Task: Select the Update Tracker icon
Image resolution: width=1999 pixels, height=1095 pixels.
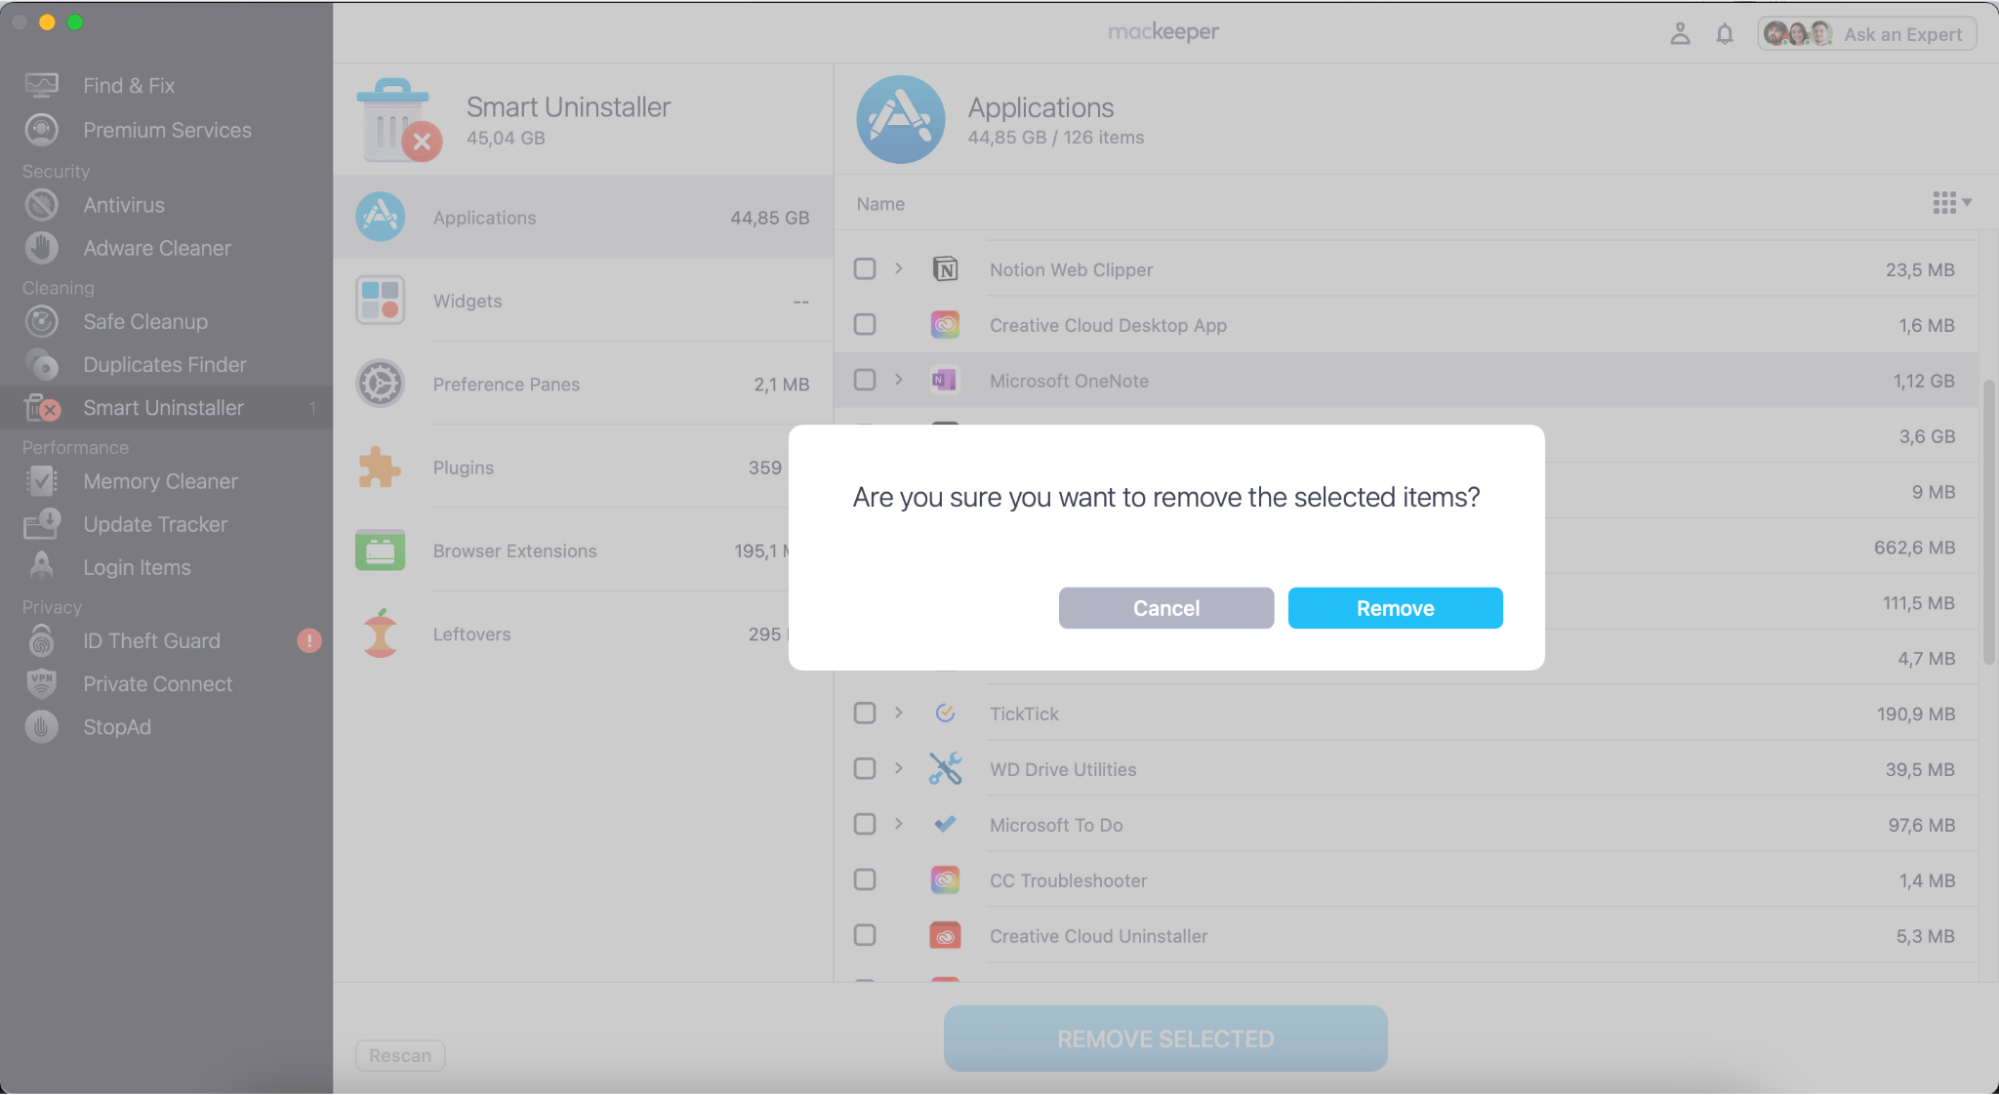Action: coord(42,524)
